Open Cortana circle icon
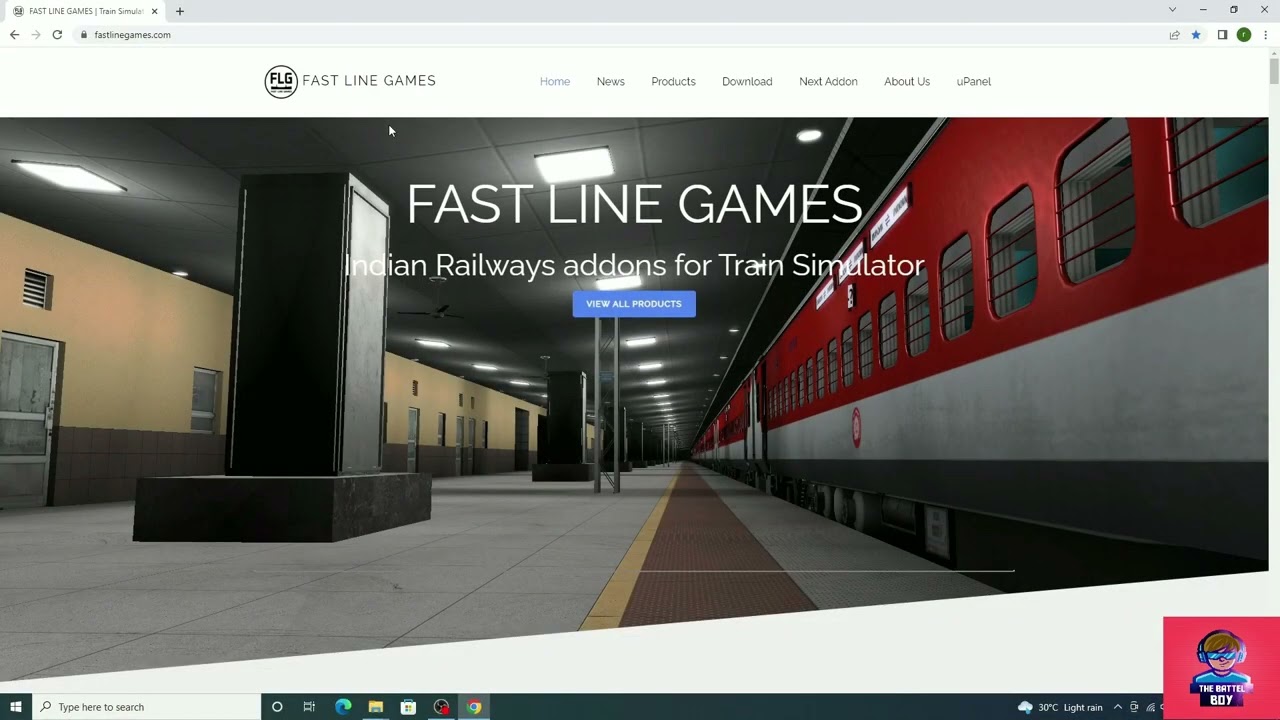1280x720 pixels. click(277, 707)
